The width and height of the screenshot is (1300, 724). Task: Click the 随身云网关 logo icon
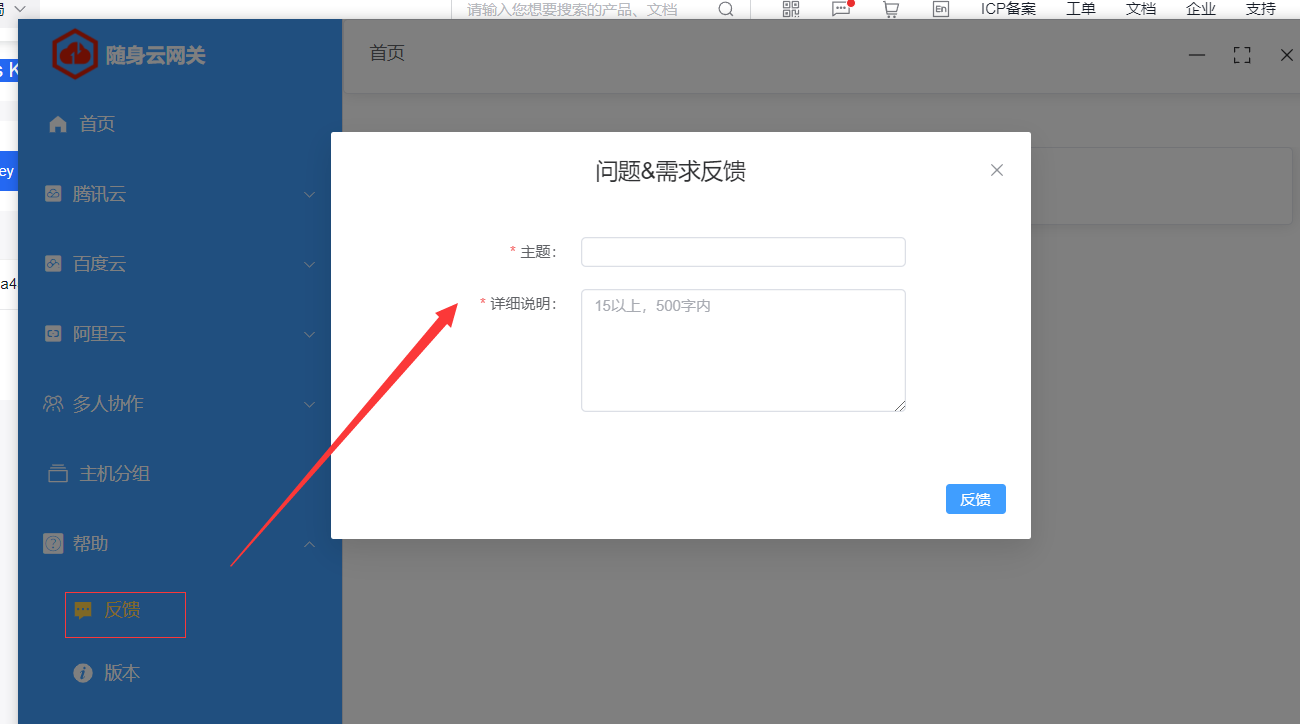(x=75, y=54)
